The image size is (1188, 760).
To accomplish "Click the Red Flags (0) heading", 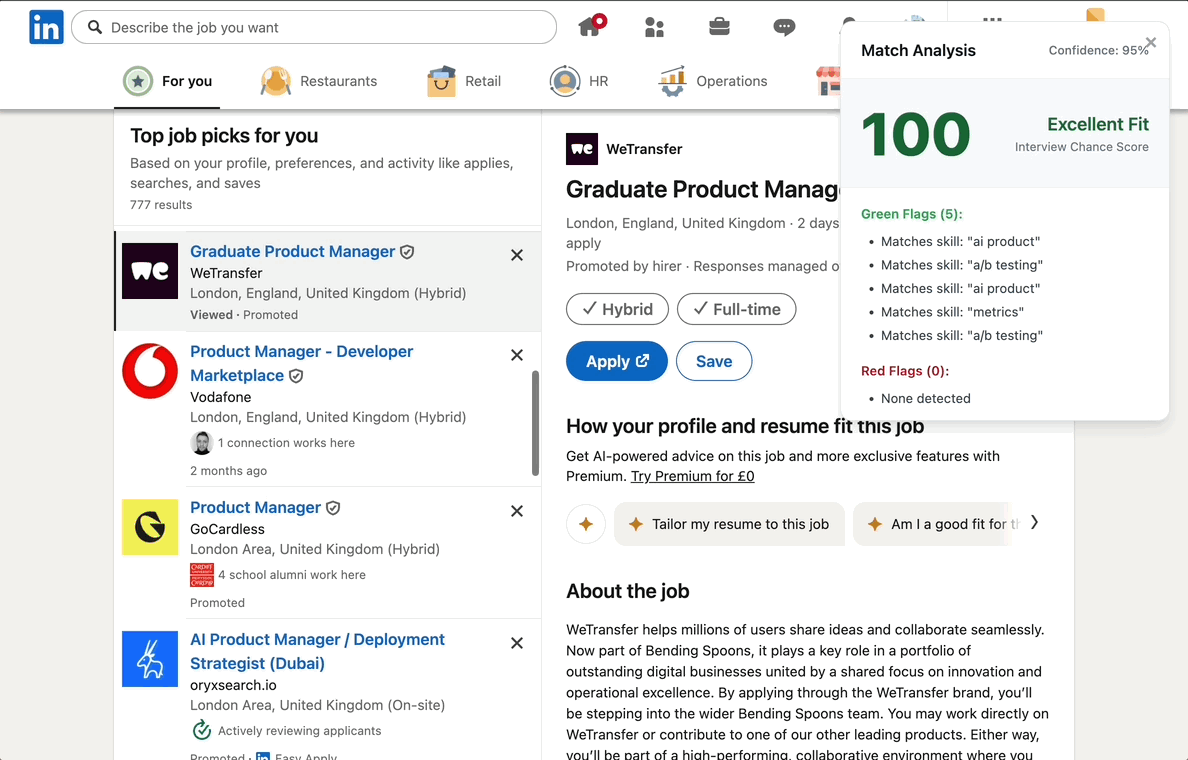I will point(905,371).
